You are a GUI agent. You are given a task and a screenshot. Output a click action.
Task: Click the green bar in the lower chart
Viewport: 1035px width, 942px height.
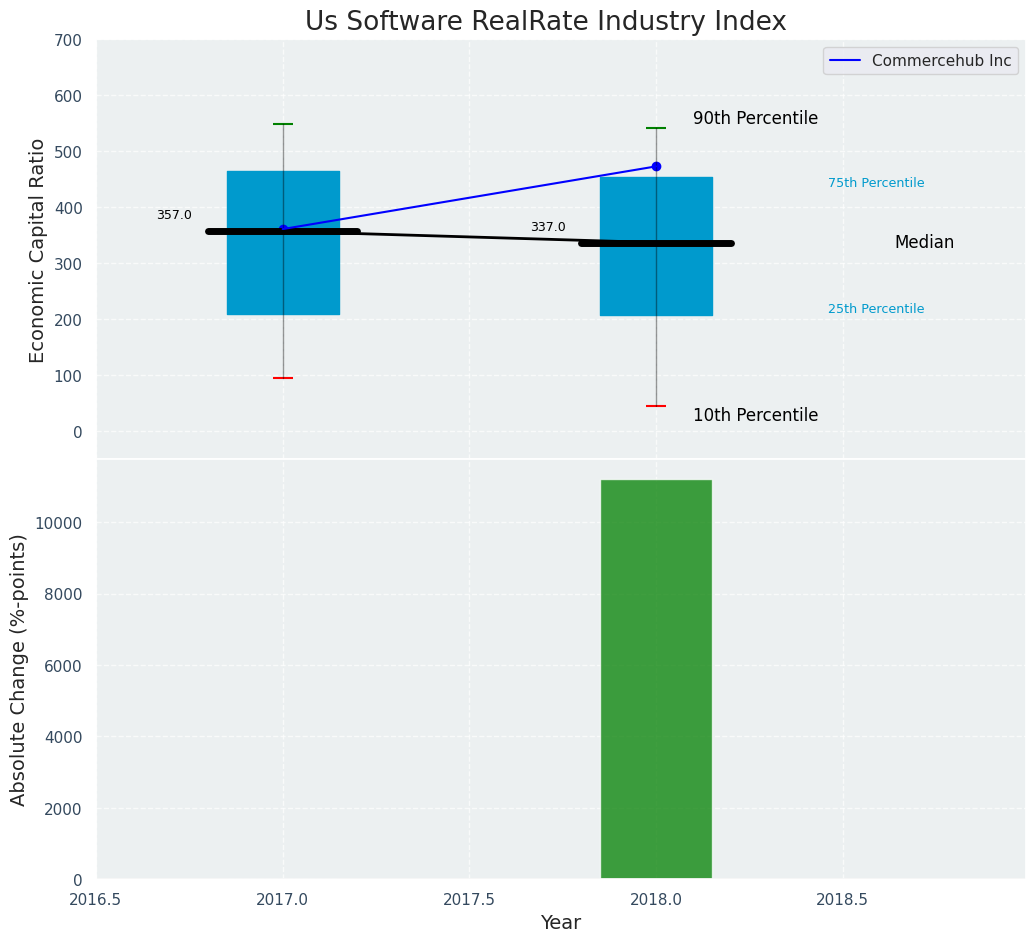[656, 680]
